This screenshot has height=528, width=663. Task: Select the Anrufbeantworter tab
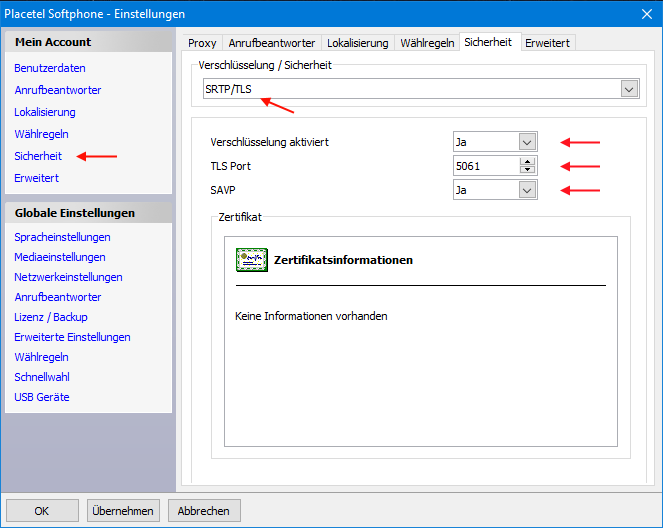[x=271, y=43]
